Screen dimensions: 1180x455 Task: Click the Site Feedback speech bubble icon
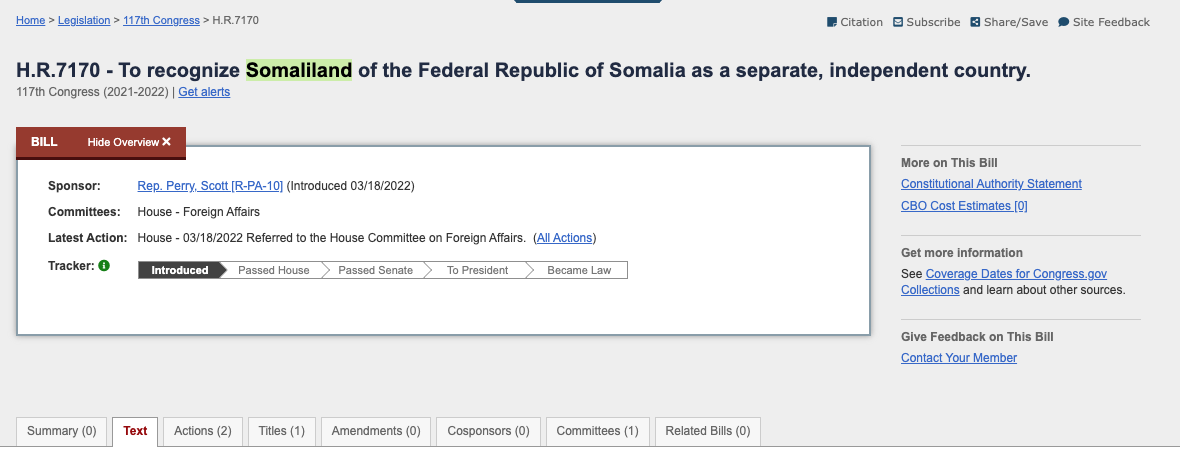(1063, 22)
